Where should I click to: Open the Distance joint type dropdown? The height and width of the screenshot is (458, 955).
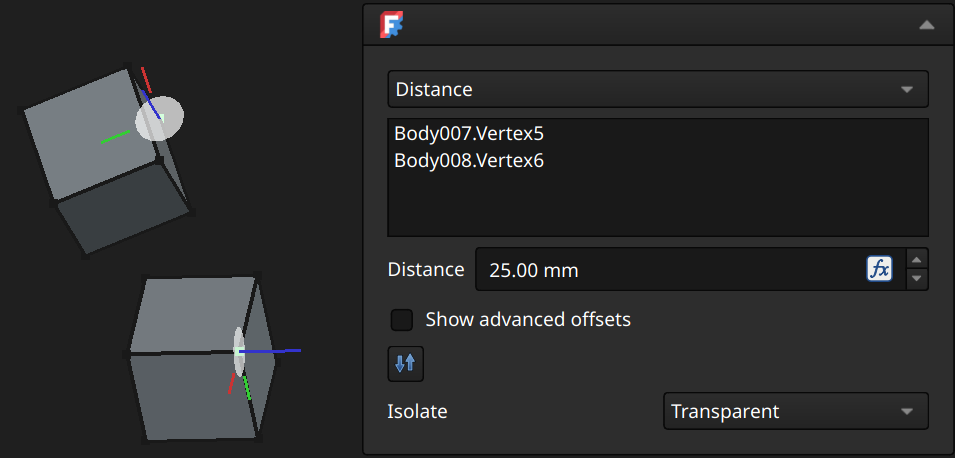tap(658, 90)
